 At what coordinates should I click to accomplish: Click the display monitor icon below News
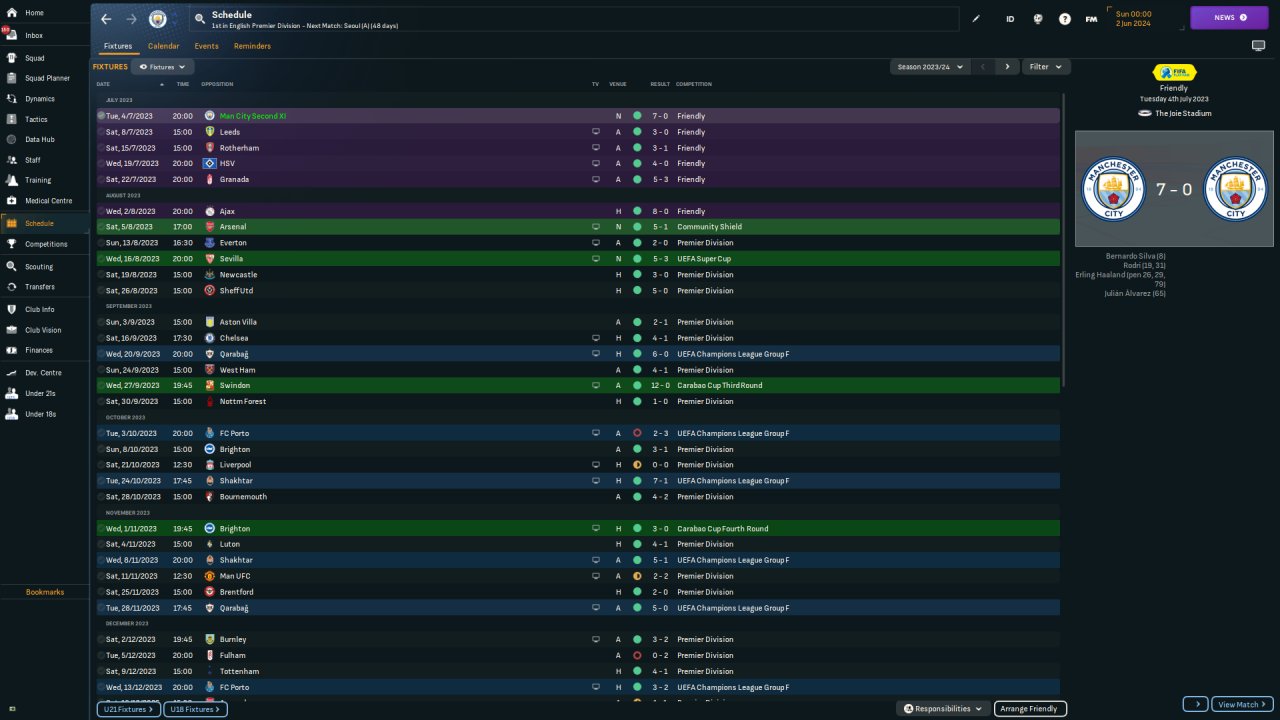point(1258,46)
